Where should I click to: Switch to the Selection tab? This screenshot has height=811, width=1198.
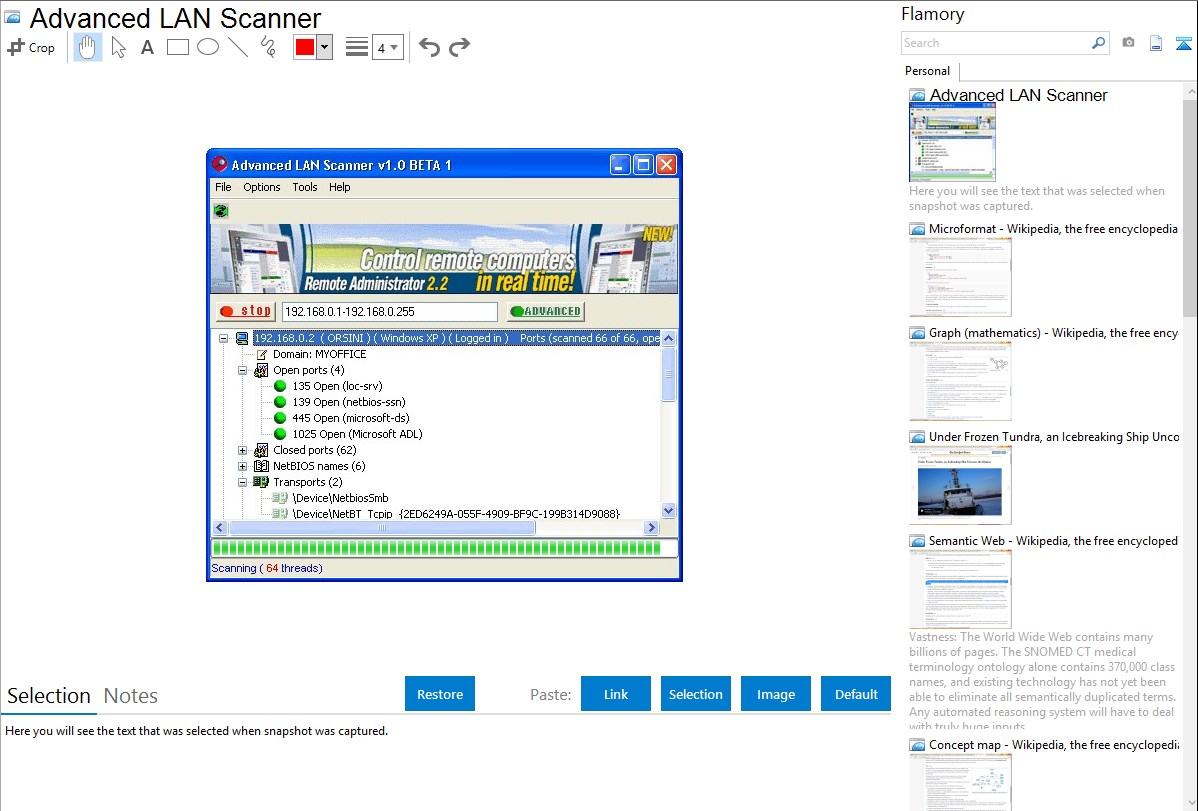pyautogui.click(x=49, y=696)
